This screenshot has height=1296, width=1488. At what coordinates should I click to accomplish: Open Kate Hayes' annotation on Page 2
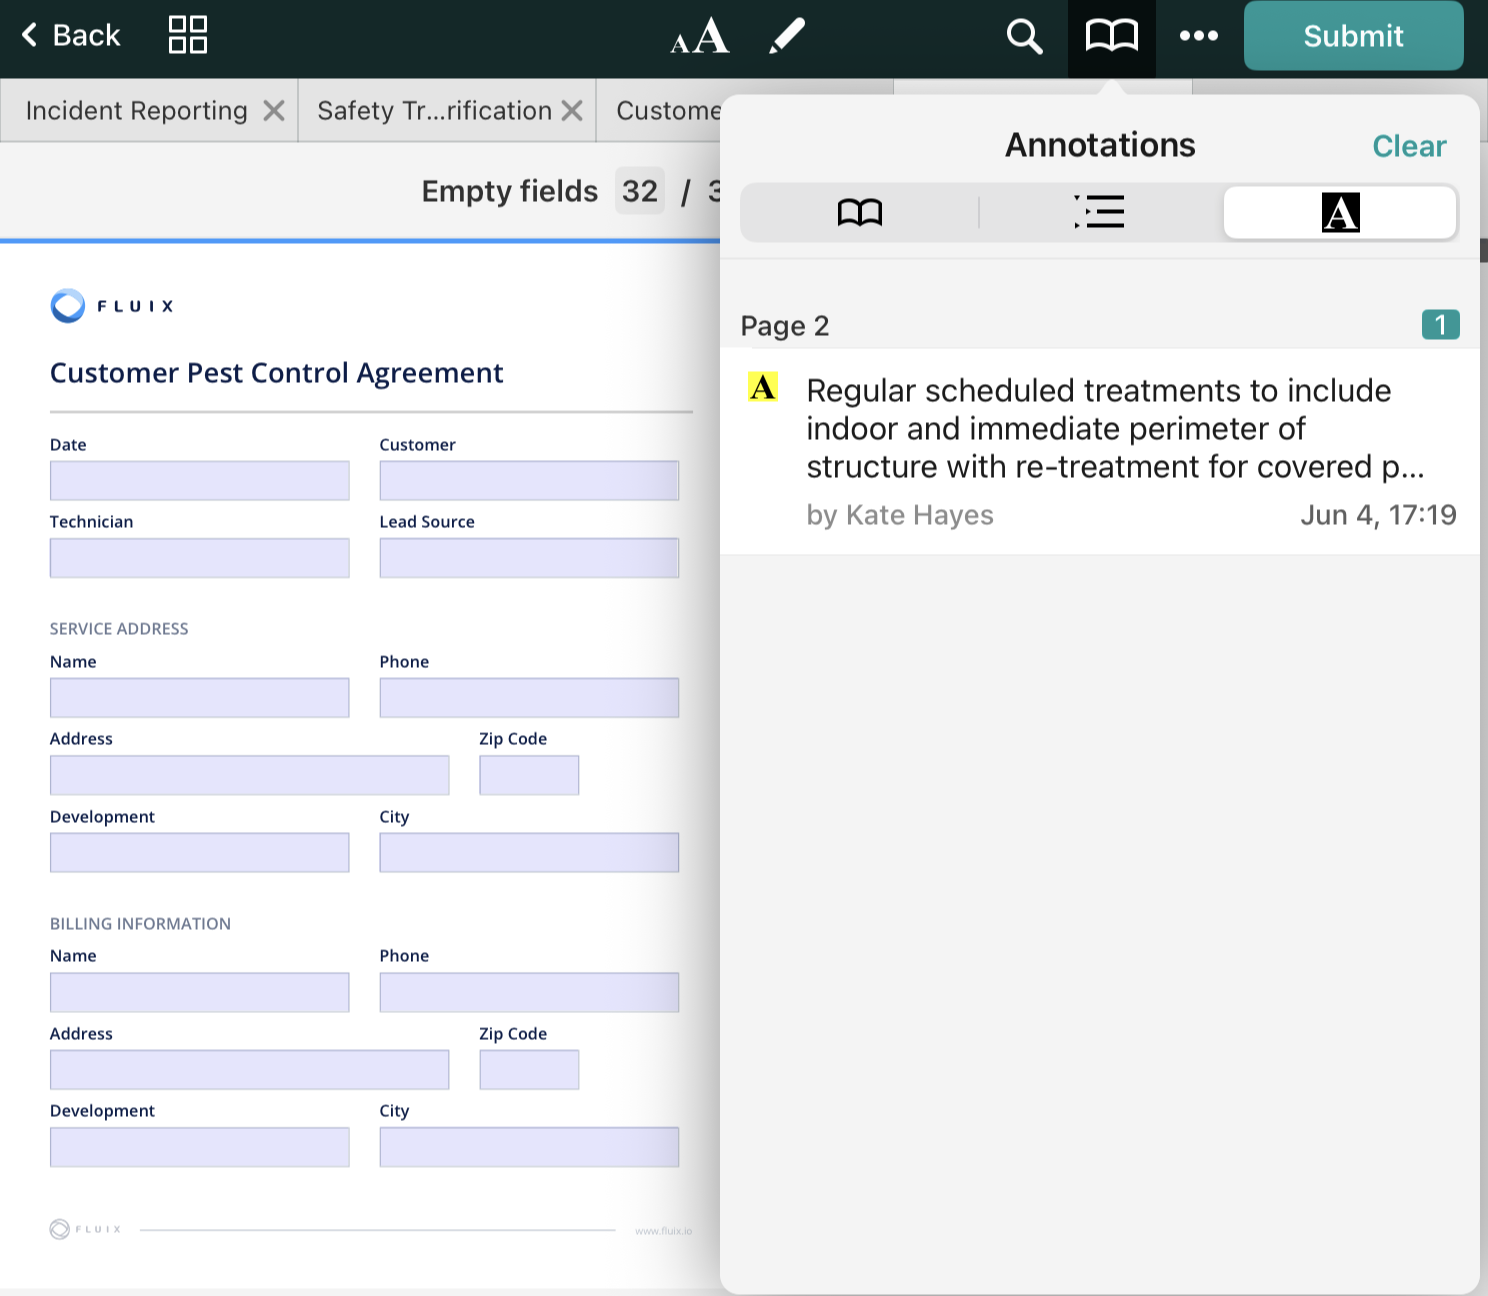1100,450
